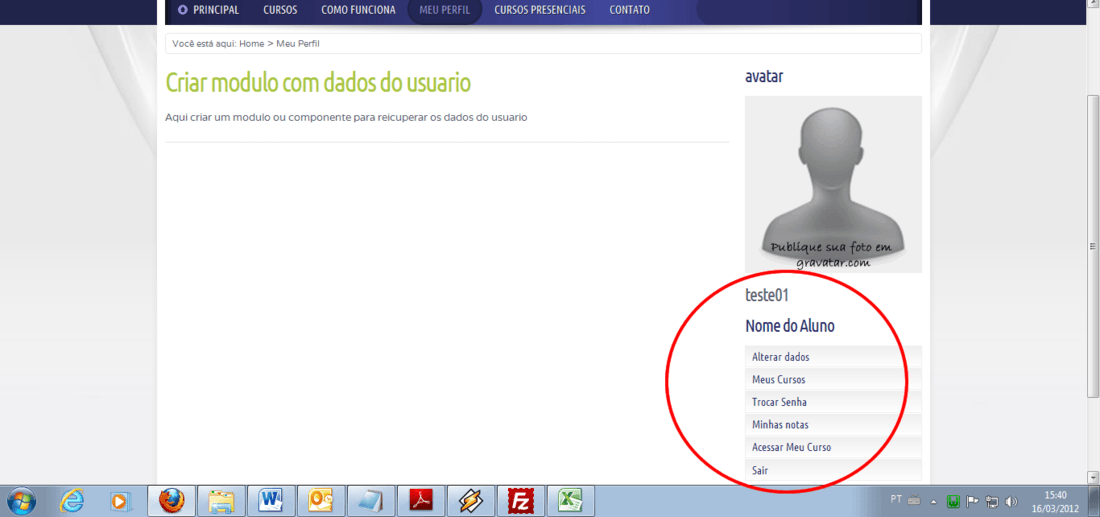The height and width of the screenshot is (517, 1100).
Task: Open CURSOS PRESENCIAIS menu item
Action: (539, 10)
